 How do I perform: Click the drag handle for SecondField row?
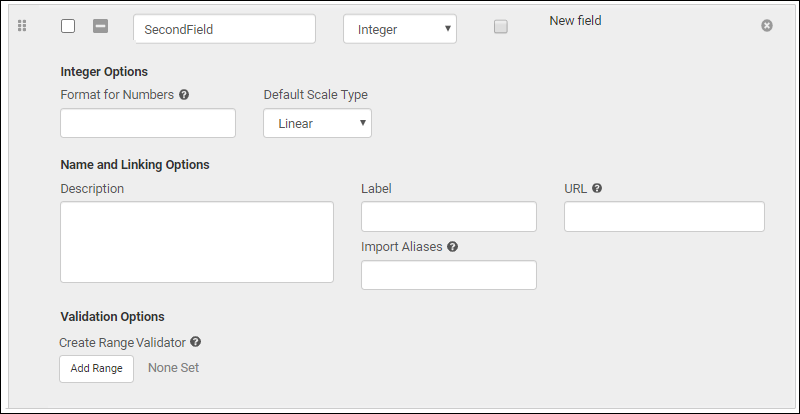click(22, 26)
